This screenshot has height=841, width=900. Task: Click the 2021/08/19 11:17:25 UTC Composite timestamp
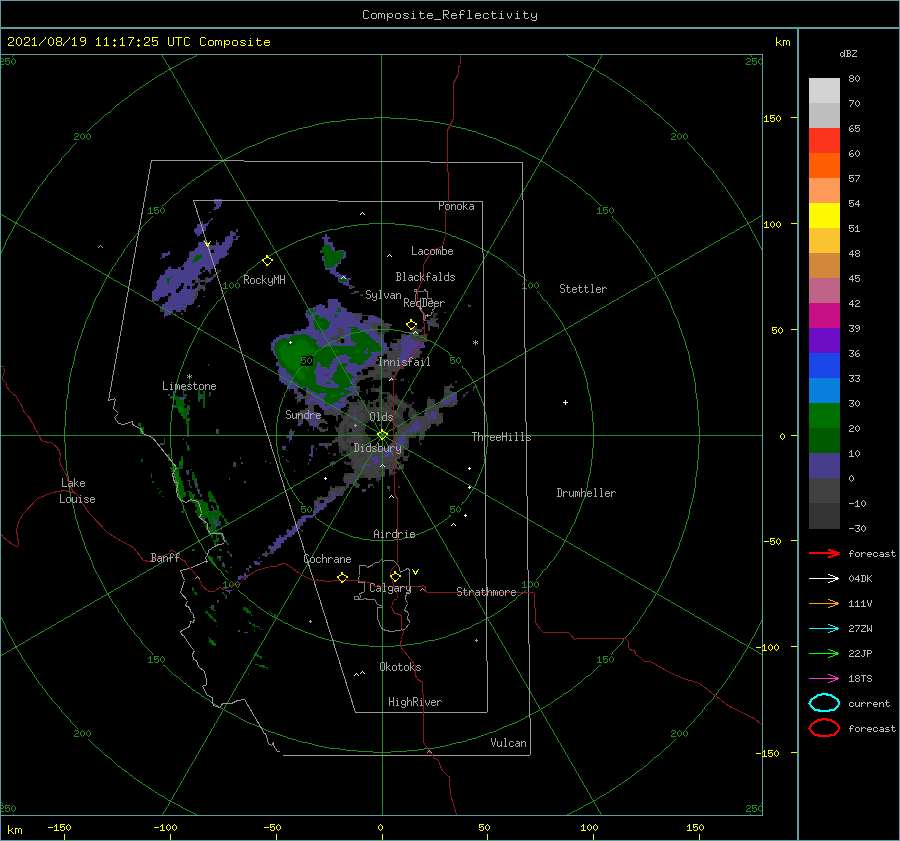click(138, 42)
